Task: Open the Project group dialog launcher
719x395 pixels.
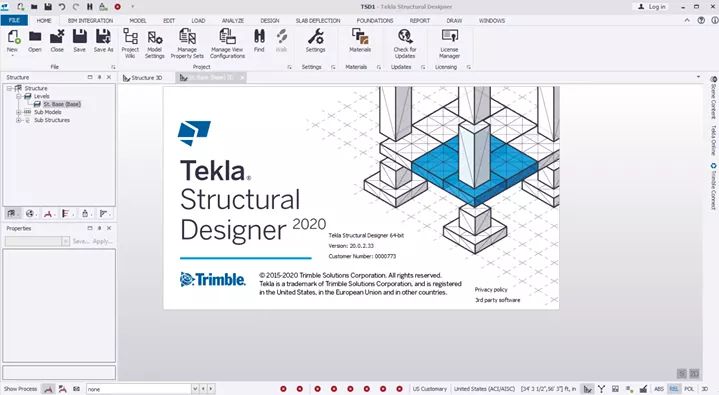Action: (x=289, y=67)
